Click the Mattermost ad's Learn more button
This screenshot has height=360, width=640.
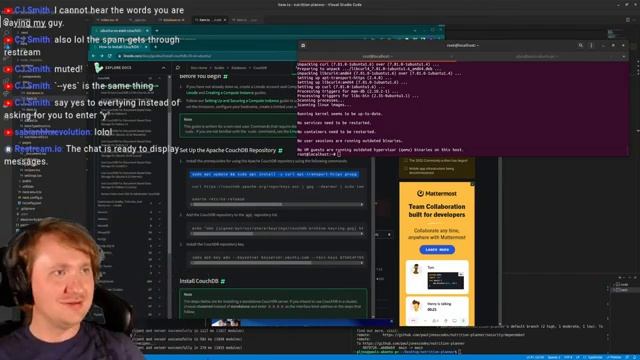pos(437,249)
